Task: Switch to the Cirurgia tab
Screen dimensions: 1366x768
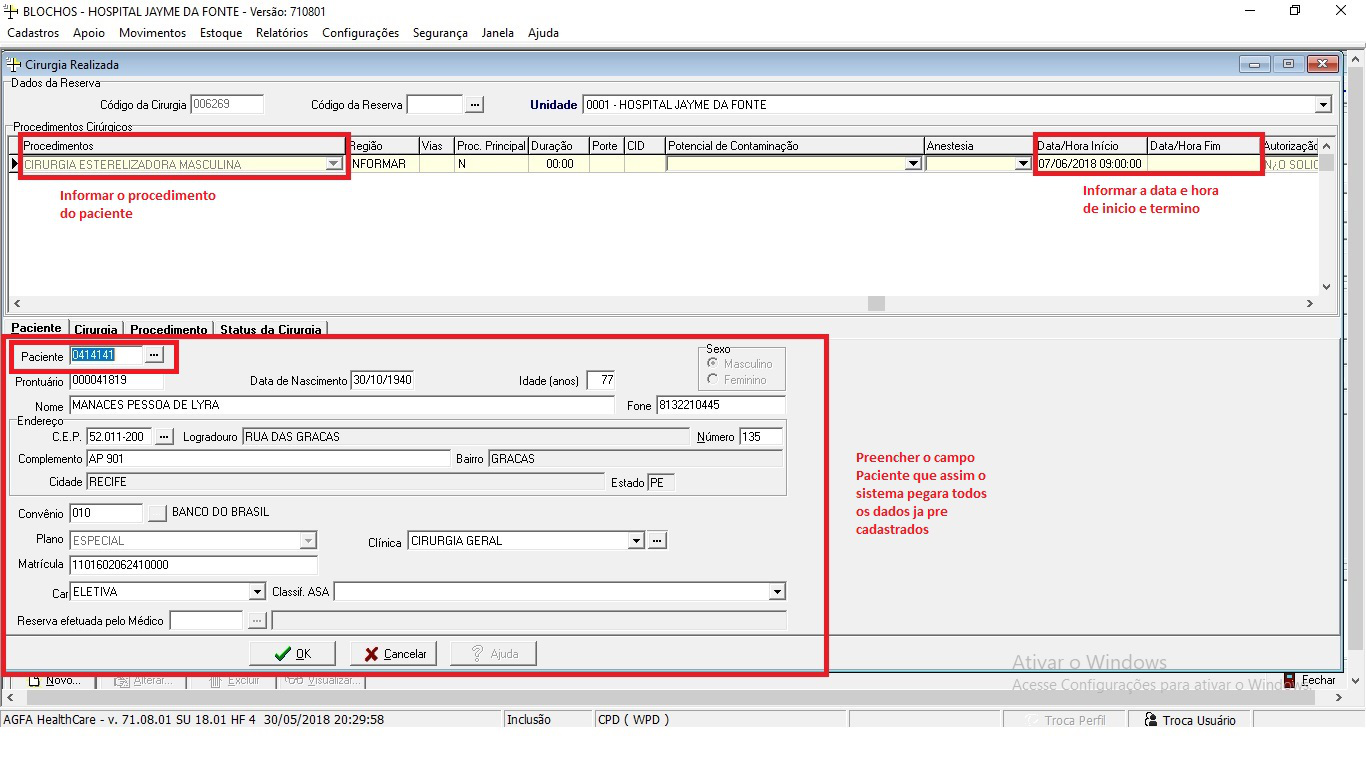Action: tap(96, 330)
